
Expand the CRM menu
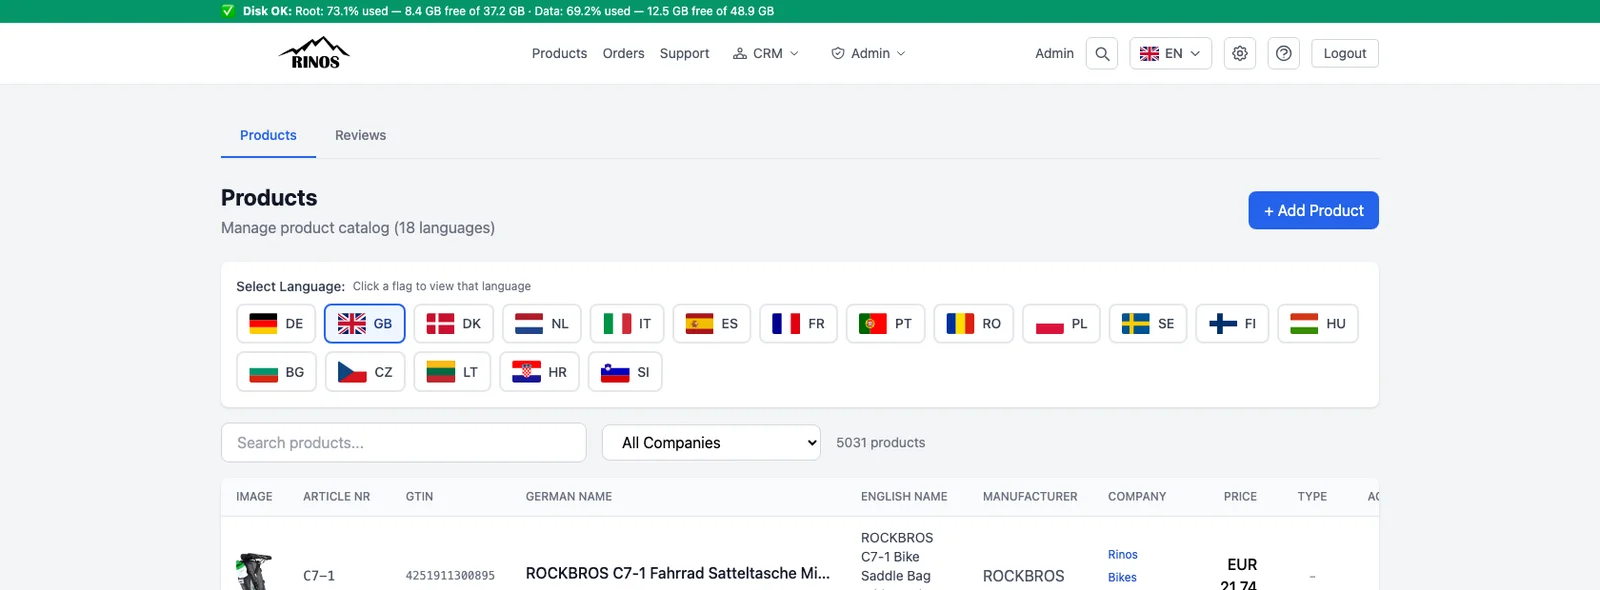766,53
